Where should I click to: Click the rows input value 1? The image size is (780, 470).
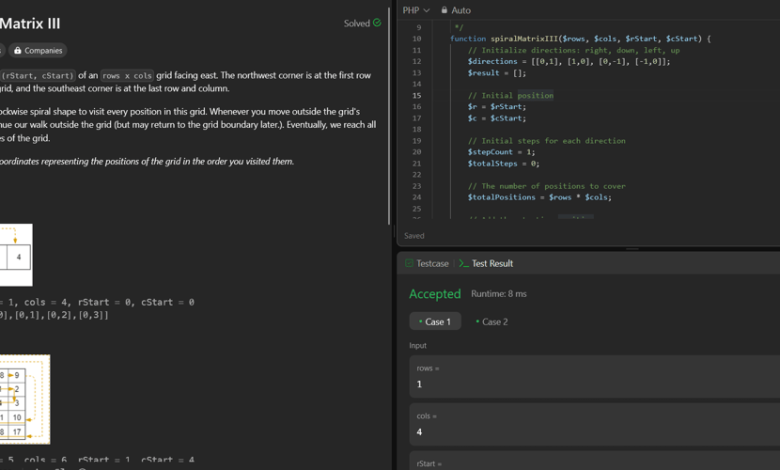[419, 384]
